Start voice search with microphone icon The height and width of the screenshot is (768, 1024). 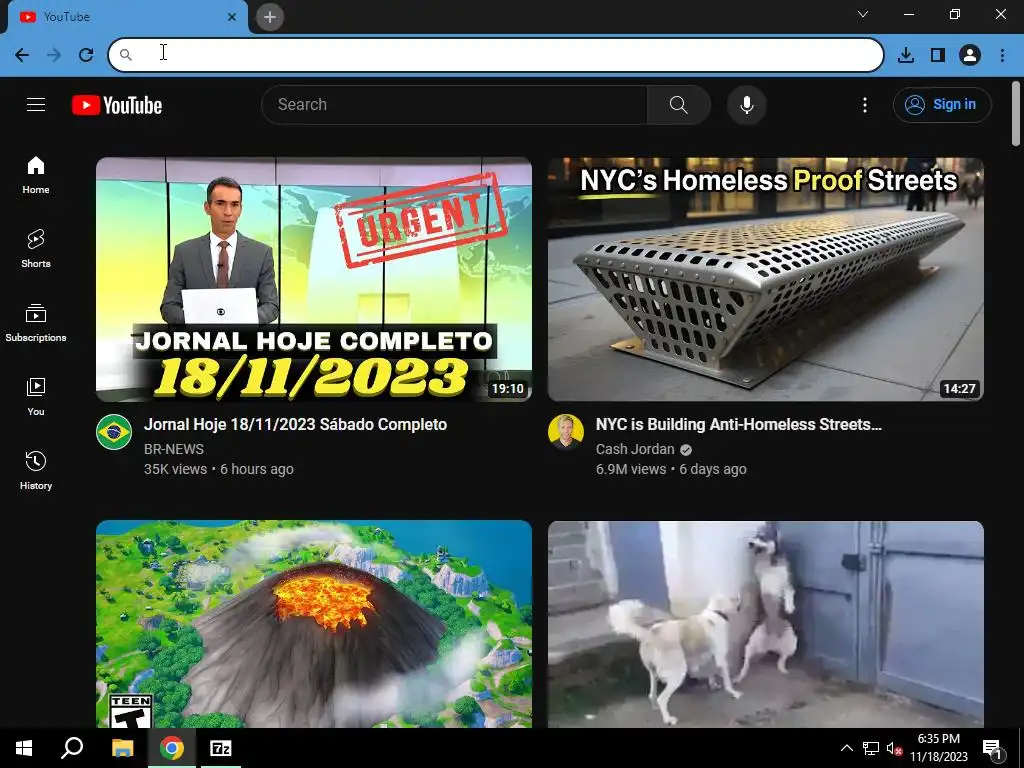(x=746, y=104)
